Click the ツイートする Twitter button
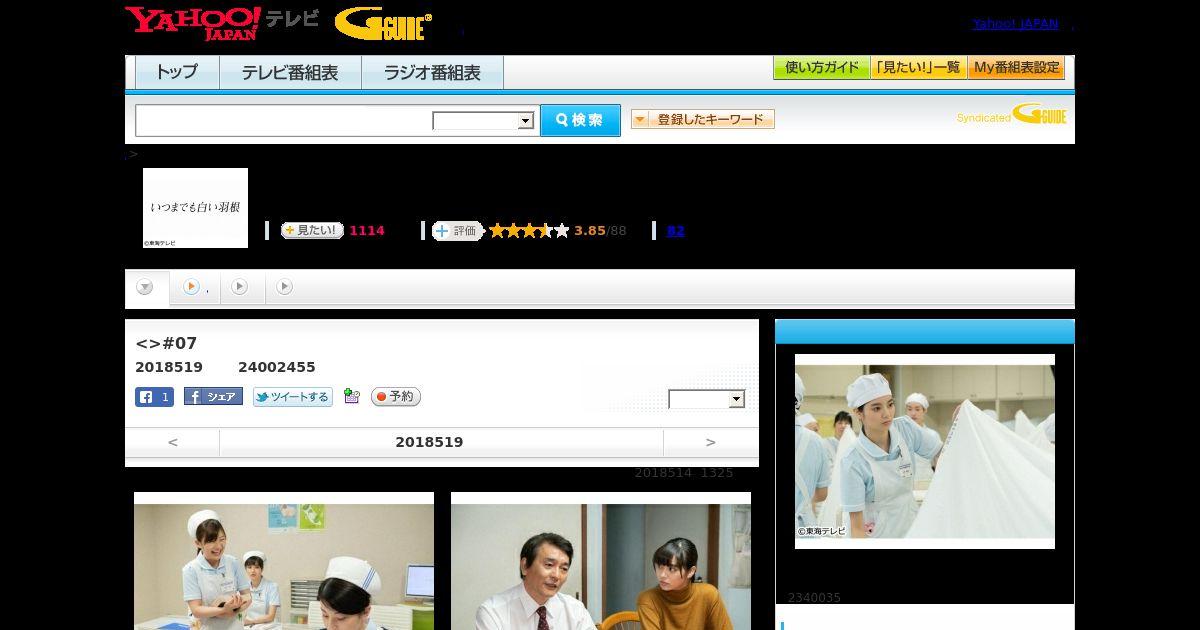The width and height of the screenshot is (1200, 630). 292,397
